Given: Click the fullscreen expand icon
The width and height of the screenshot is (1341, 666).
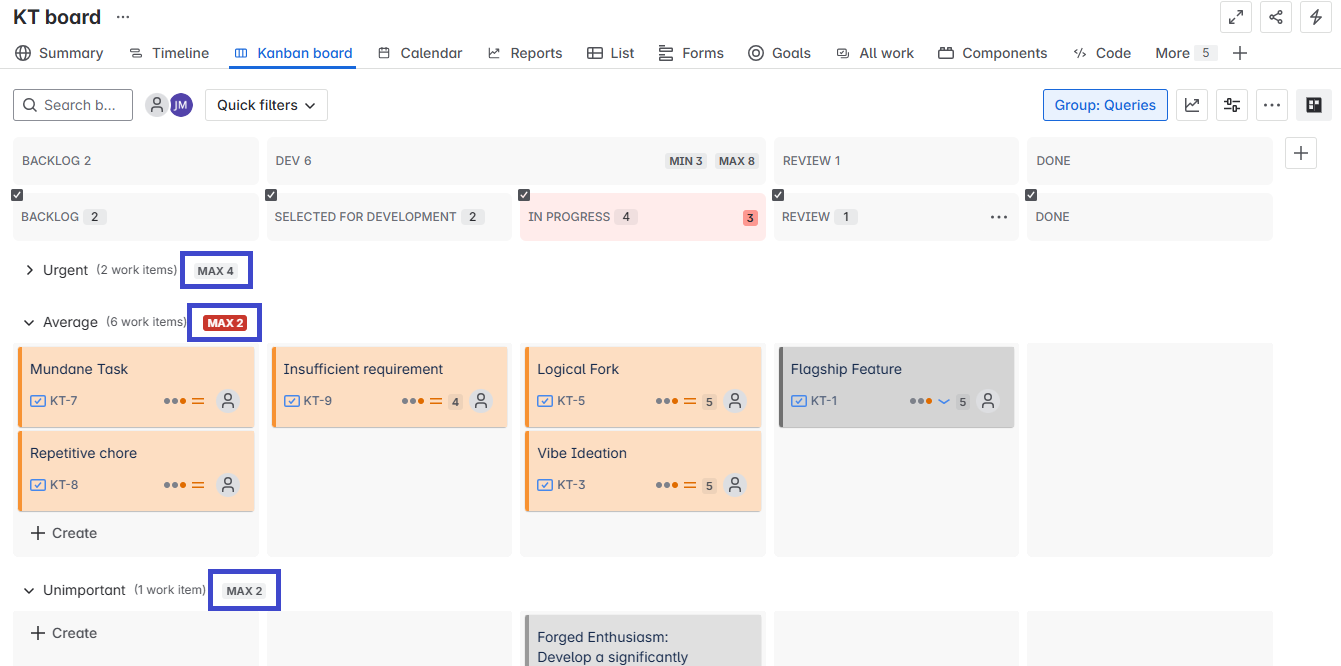Looking at the screenshot, I should [x=1236, y=17].
